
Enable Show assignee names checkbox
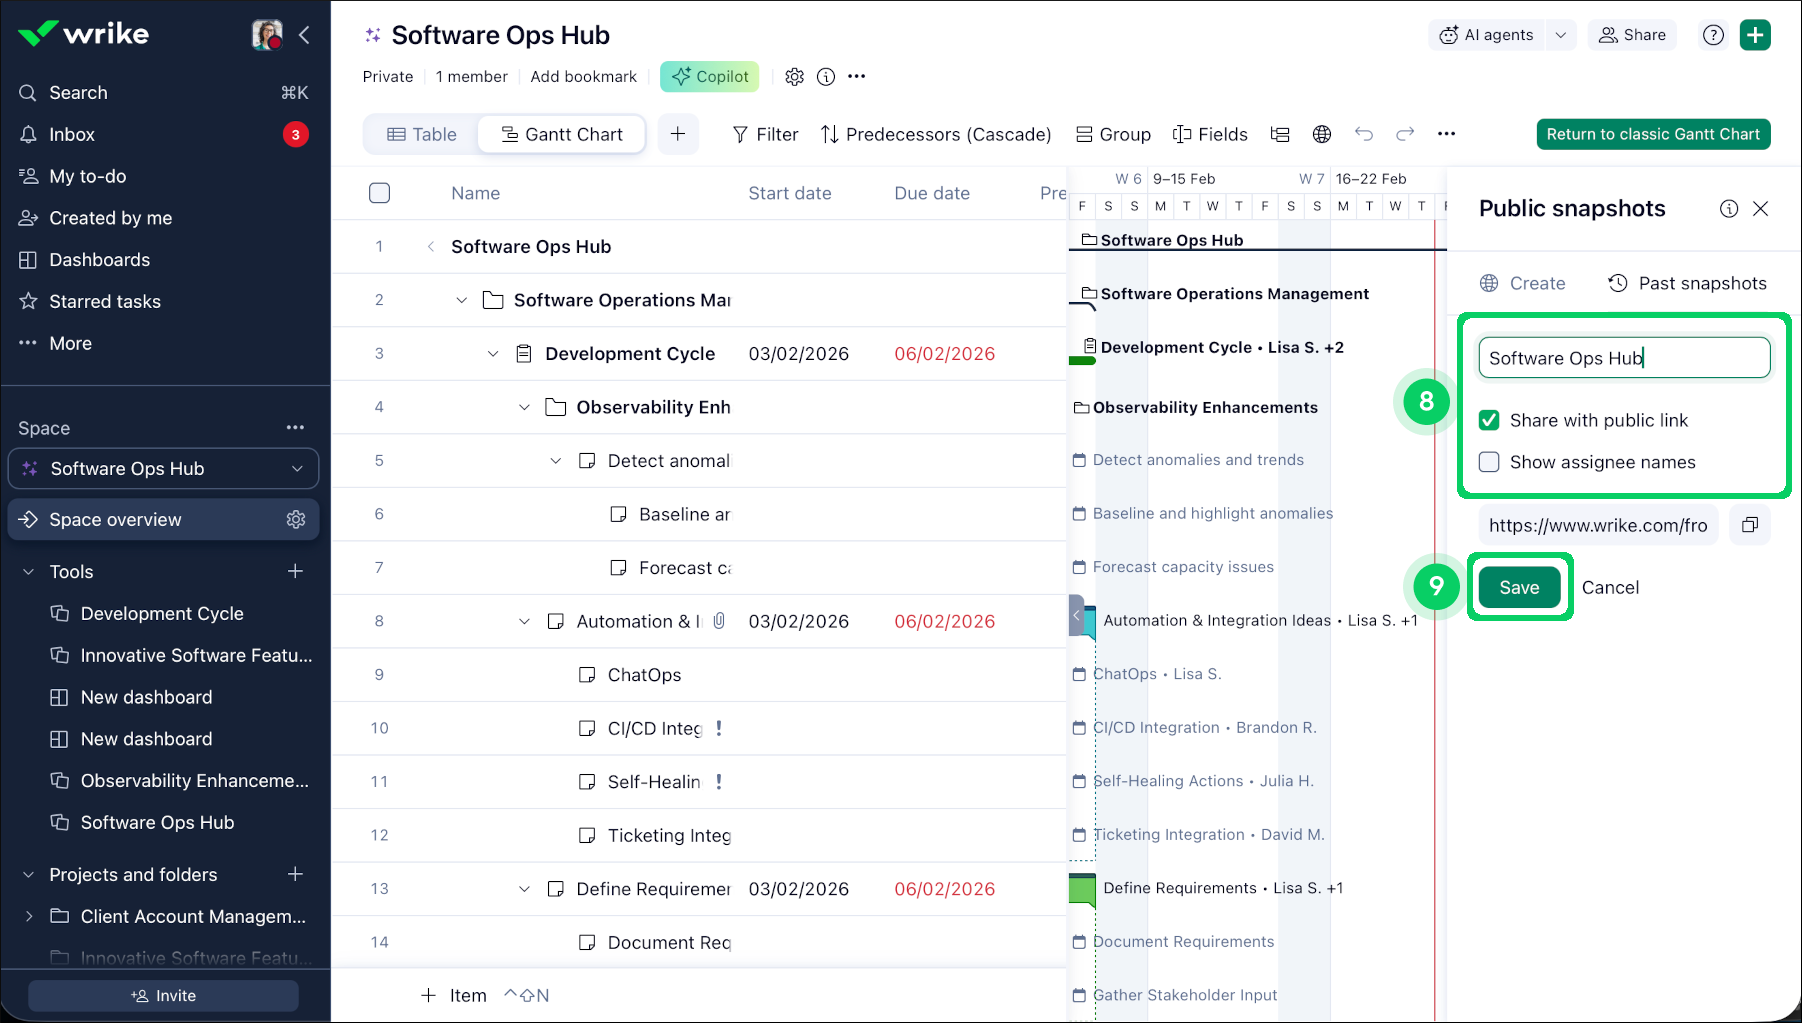(1489, 462)
